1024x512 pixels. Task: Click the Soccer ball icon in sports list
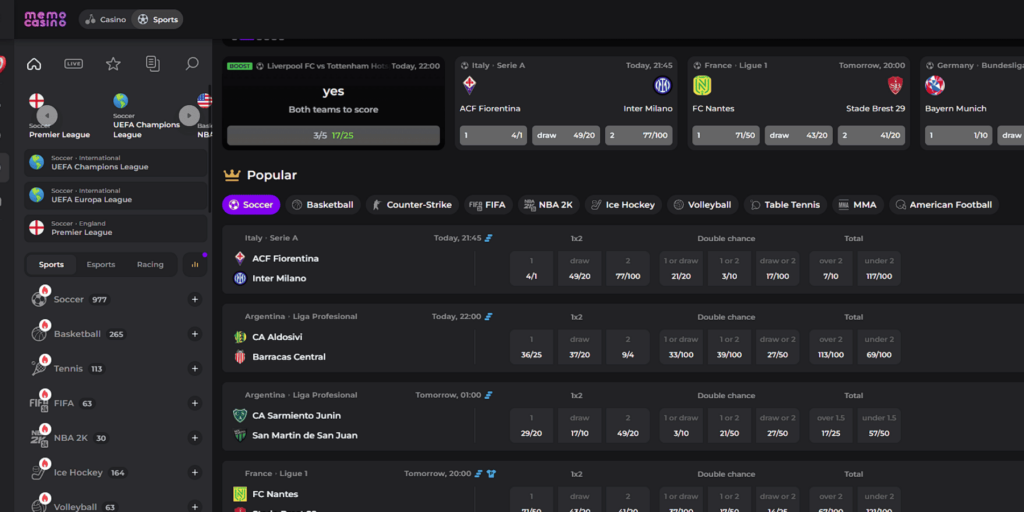tap(39, 299)
